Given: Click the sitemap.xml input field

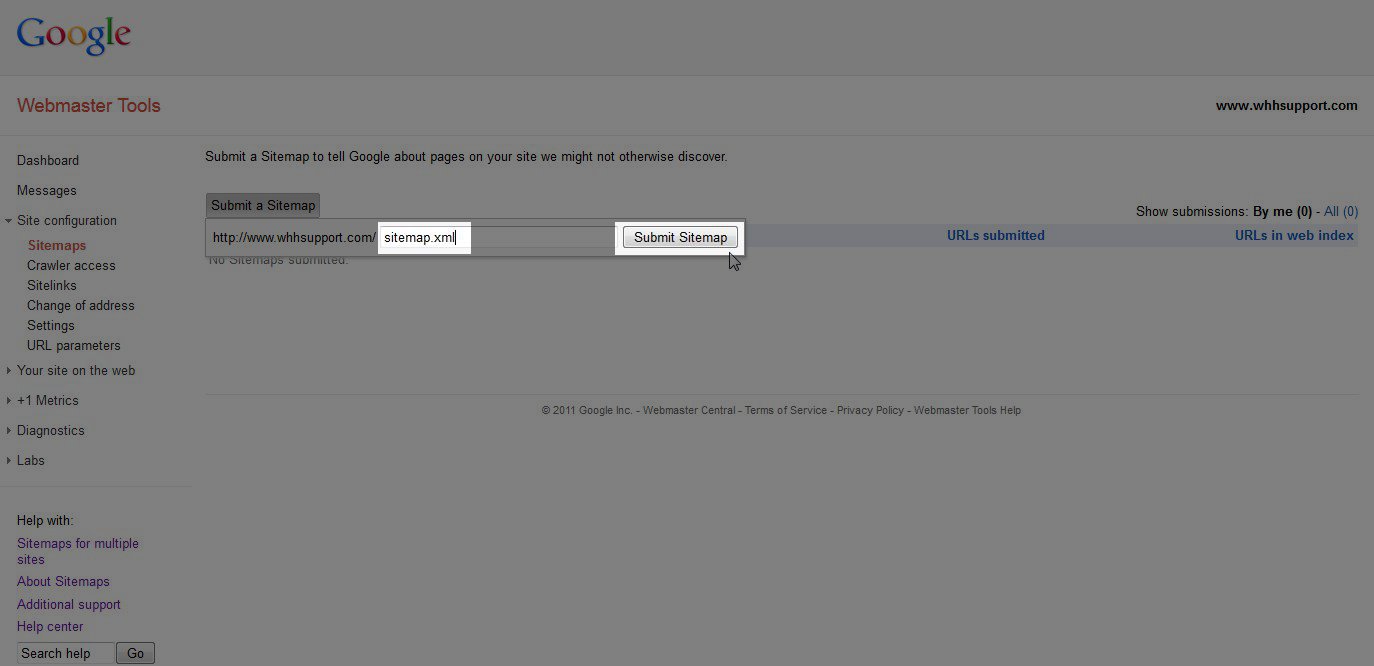Looking at the screenshot, I should (x=495, y=237).
